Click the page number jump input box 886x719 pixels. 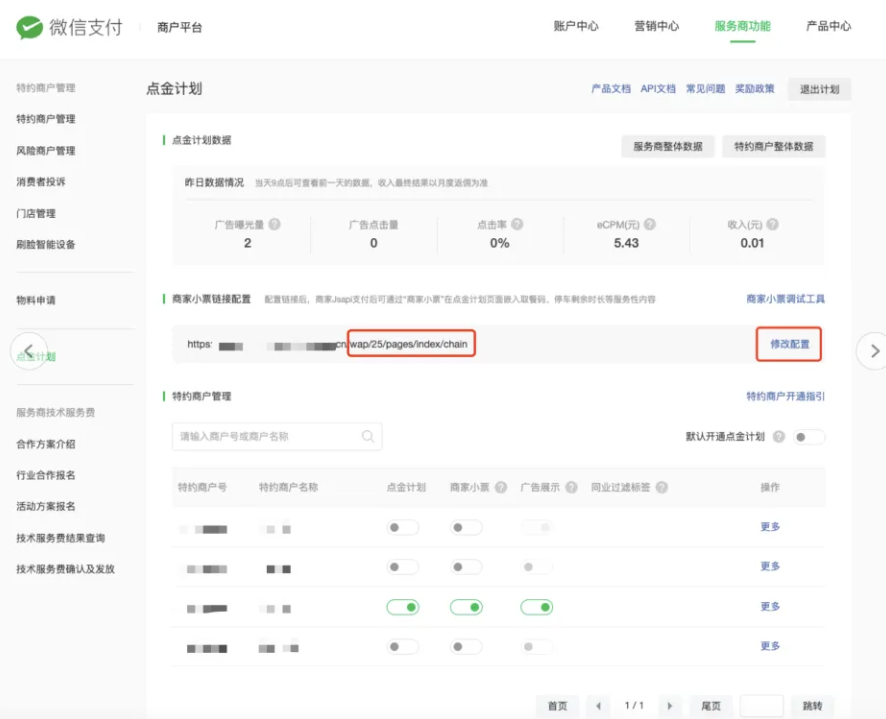click(x=762, y=706)
